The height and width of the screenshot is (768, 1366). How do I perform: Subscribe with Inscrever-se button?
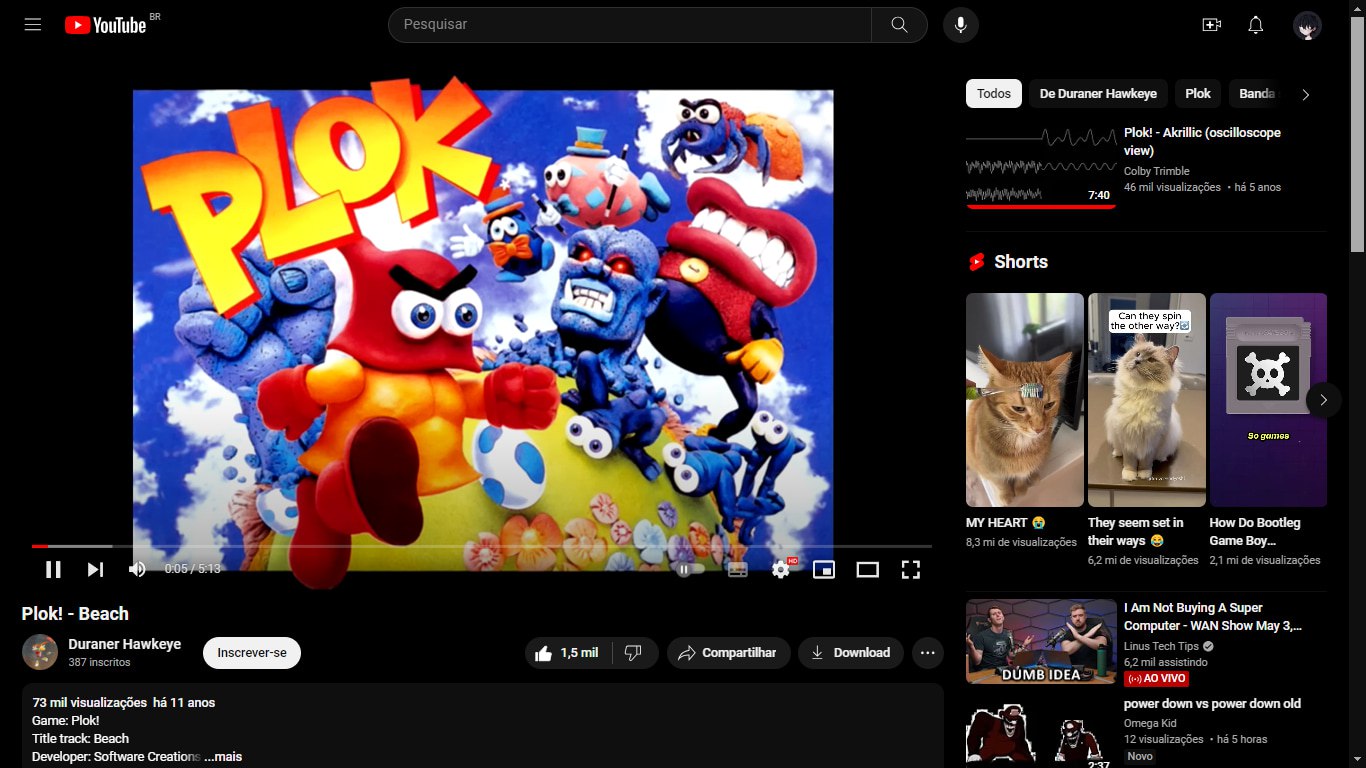pos(252,653)
